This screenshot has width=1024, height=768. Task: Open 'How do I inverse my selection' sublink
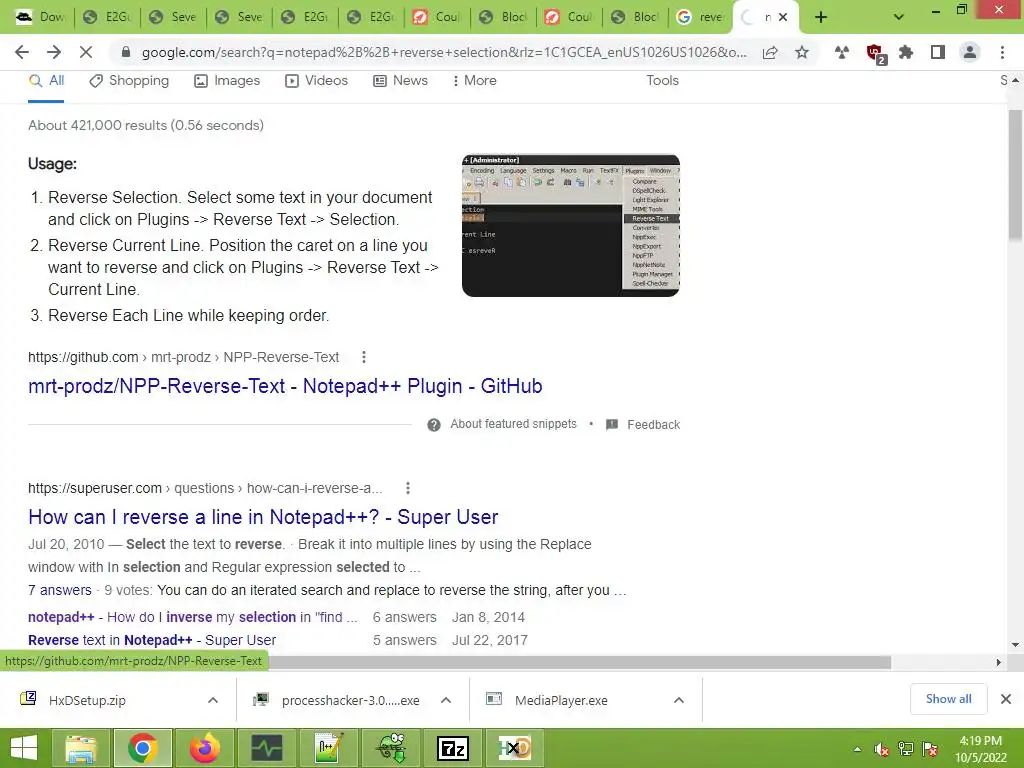pyautogui.click(x=193, y=617)
